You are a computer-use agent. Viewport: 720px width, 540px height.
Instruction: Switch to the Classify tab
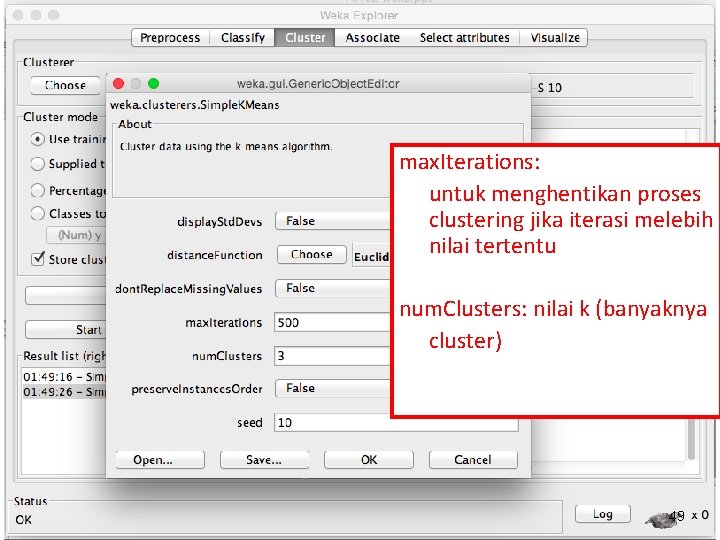pyautogui.click(x=242, y=38)
